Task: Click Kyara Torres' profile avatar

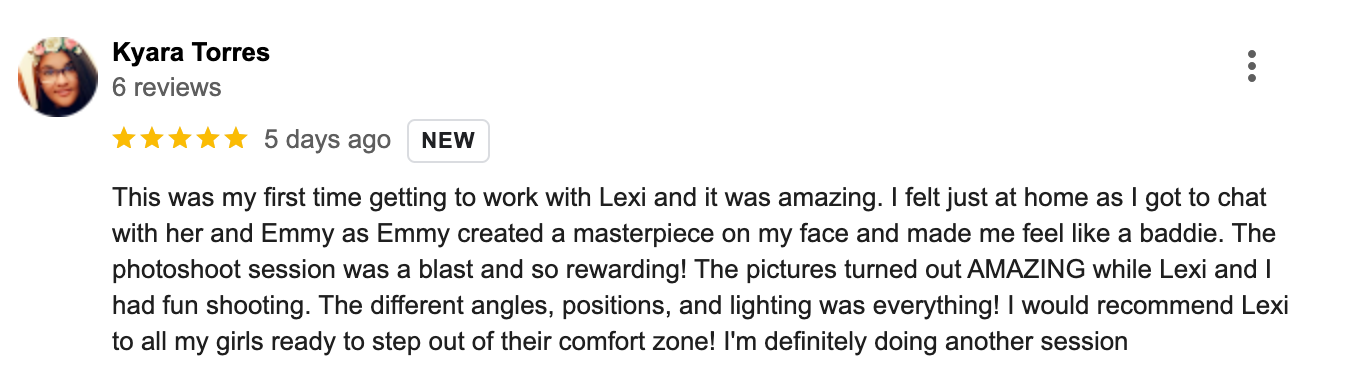Action: 59,77
